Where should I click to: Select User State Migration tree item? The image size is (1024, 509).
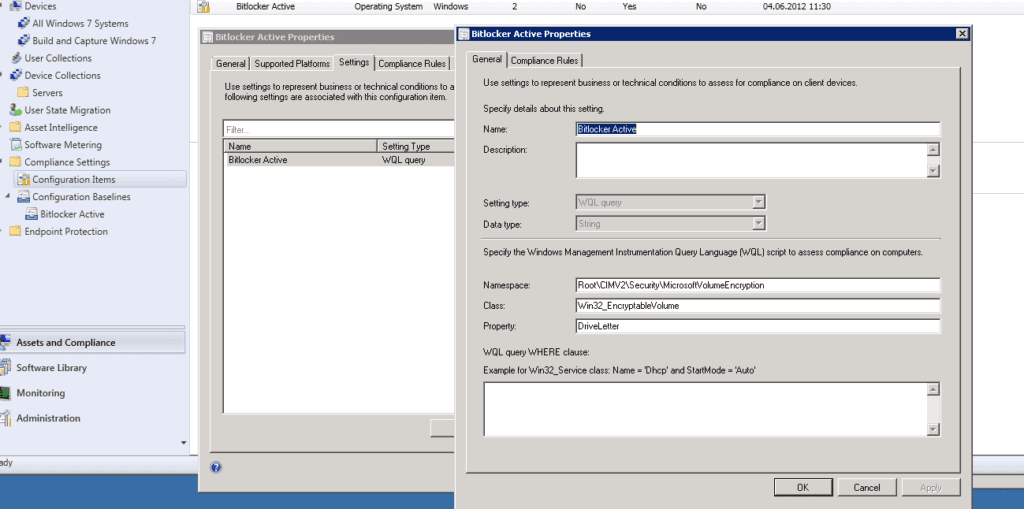[x=67, y=110]
